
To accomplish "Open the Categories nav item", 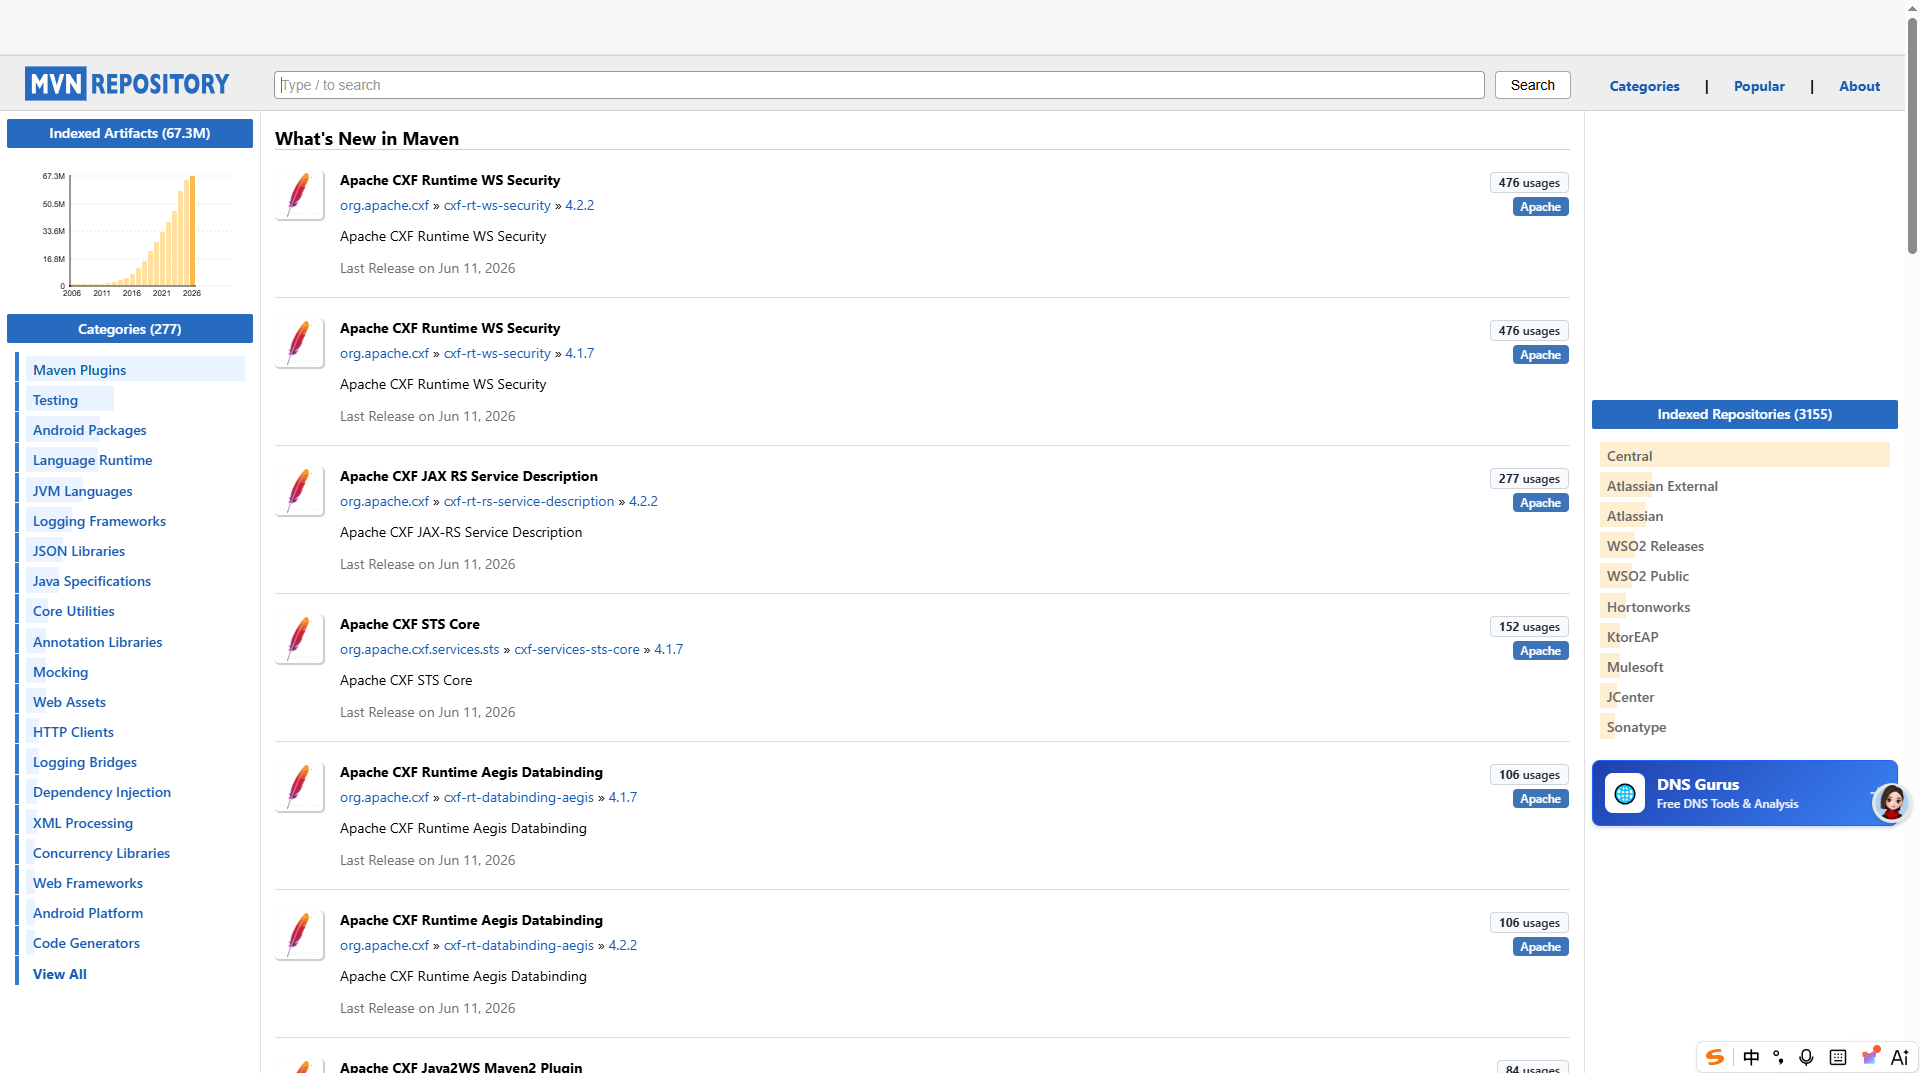I will click(1644, 86).
